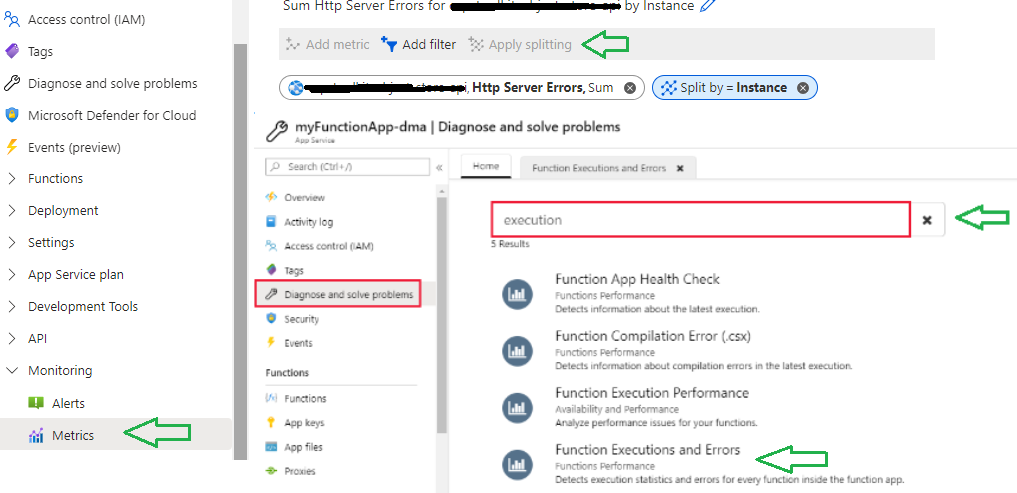Open Access control (IAM) in myFunctionApp-dma menu
This screenshot has width=1017, height=493.
pos(328,246)
